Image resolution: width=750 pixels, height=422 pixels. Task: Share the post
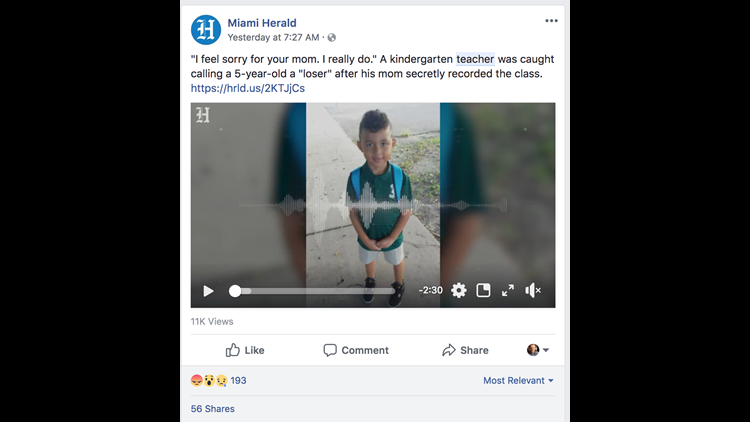click(x=465, y=350)
